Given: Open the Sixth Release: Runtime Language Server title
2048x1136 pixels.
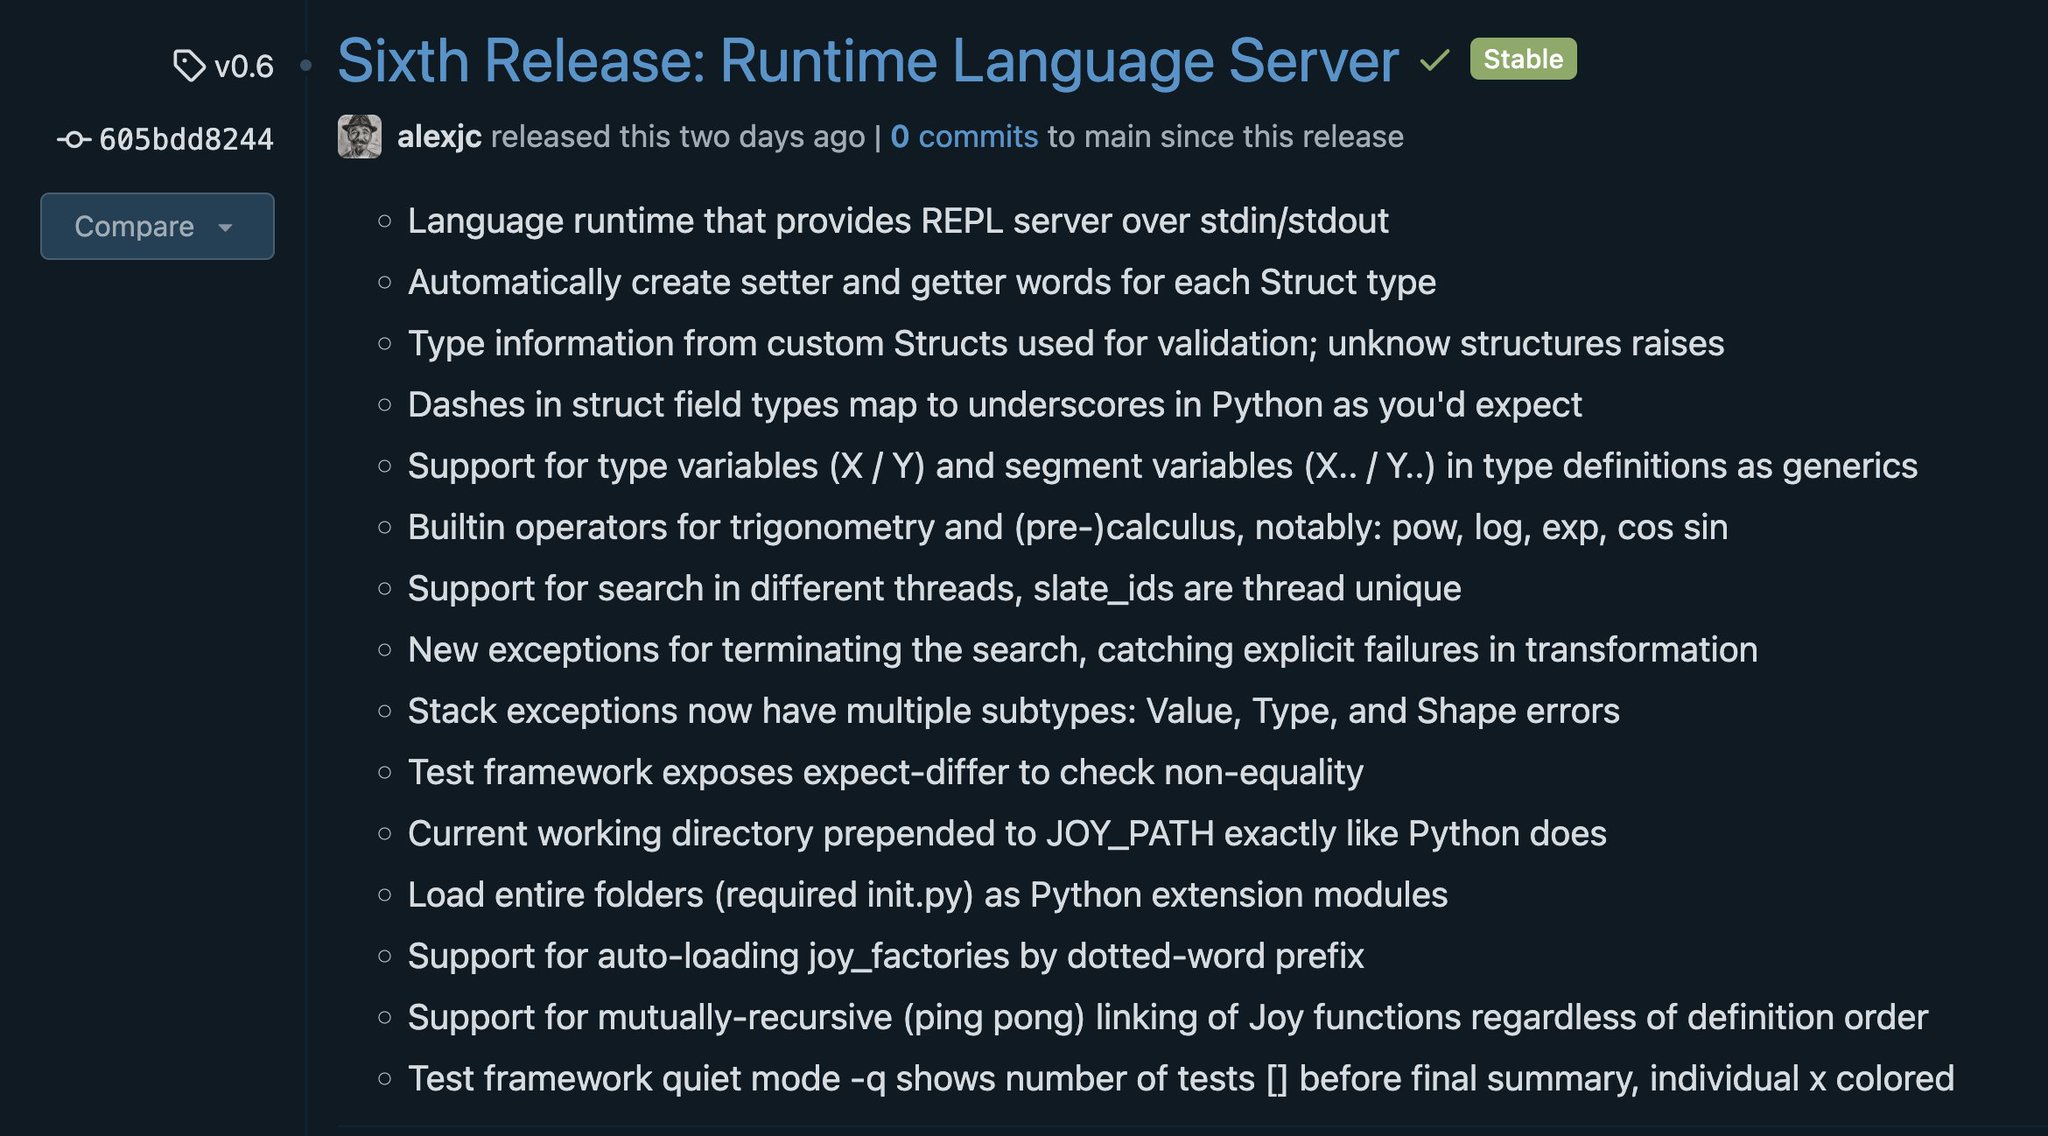Looking at the screenshot, I should 868,61.
